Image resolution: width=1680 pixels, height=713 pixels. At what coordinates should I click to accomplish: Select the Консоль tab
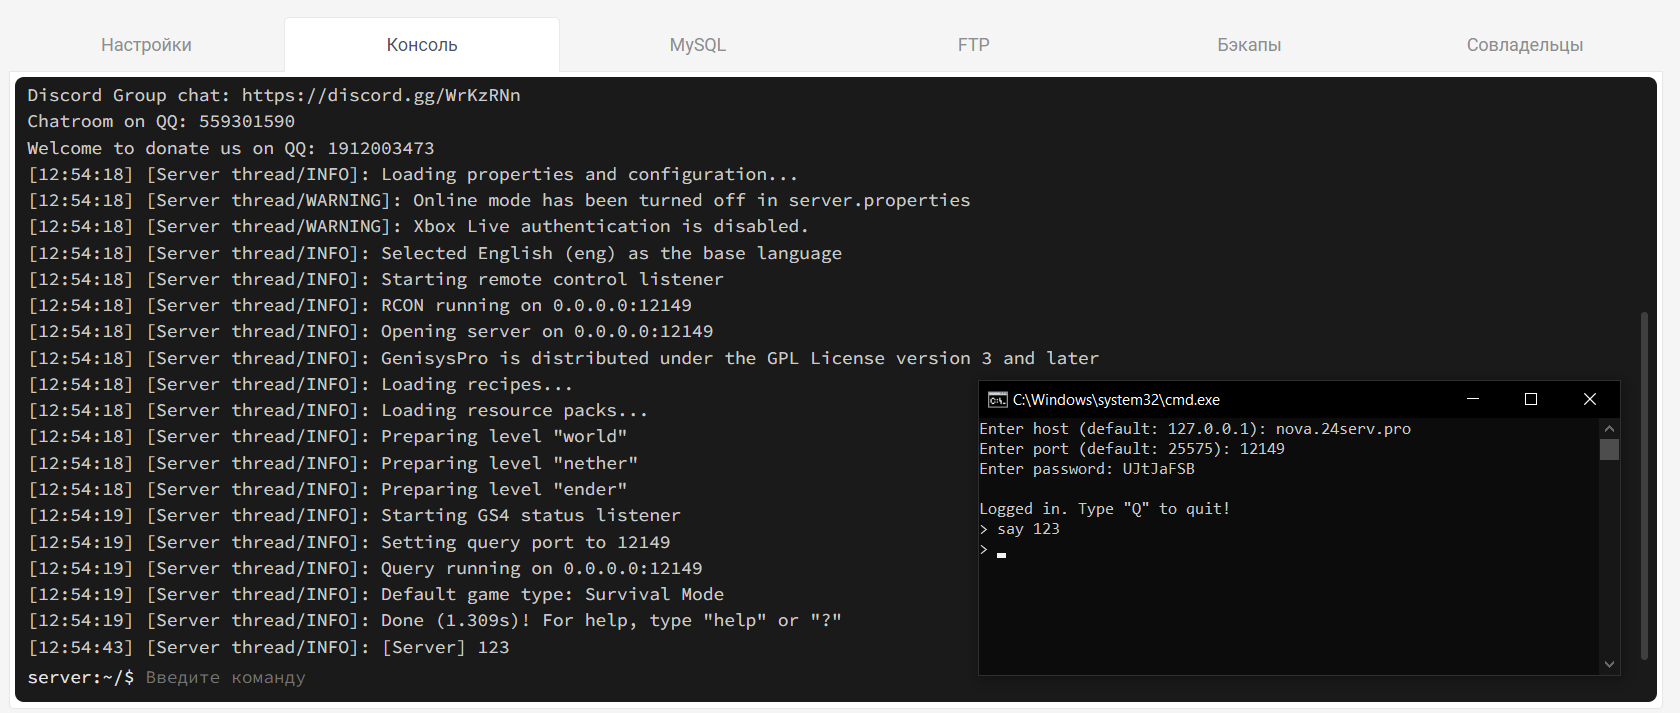point(421,45)
